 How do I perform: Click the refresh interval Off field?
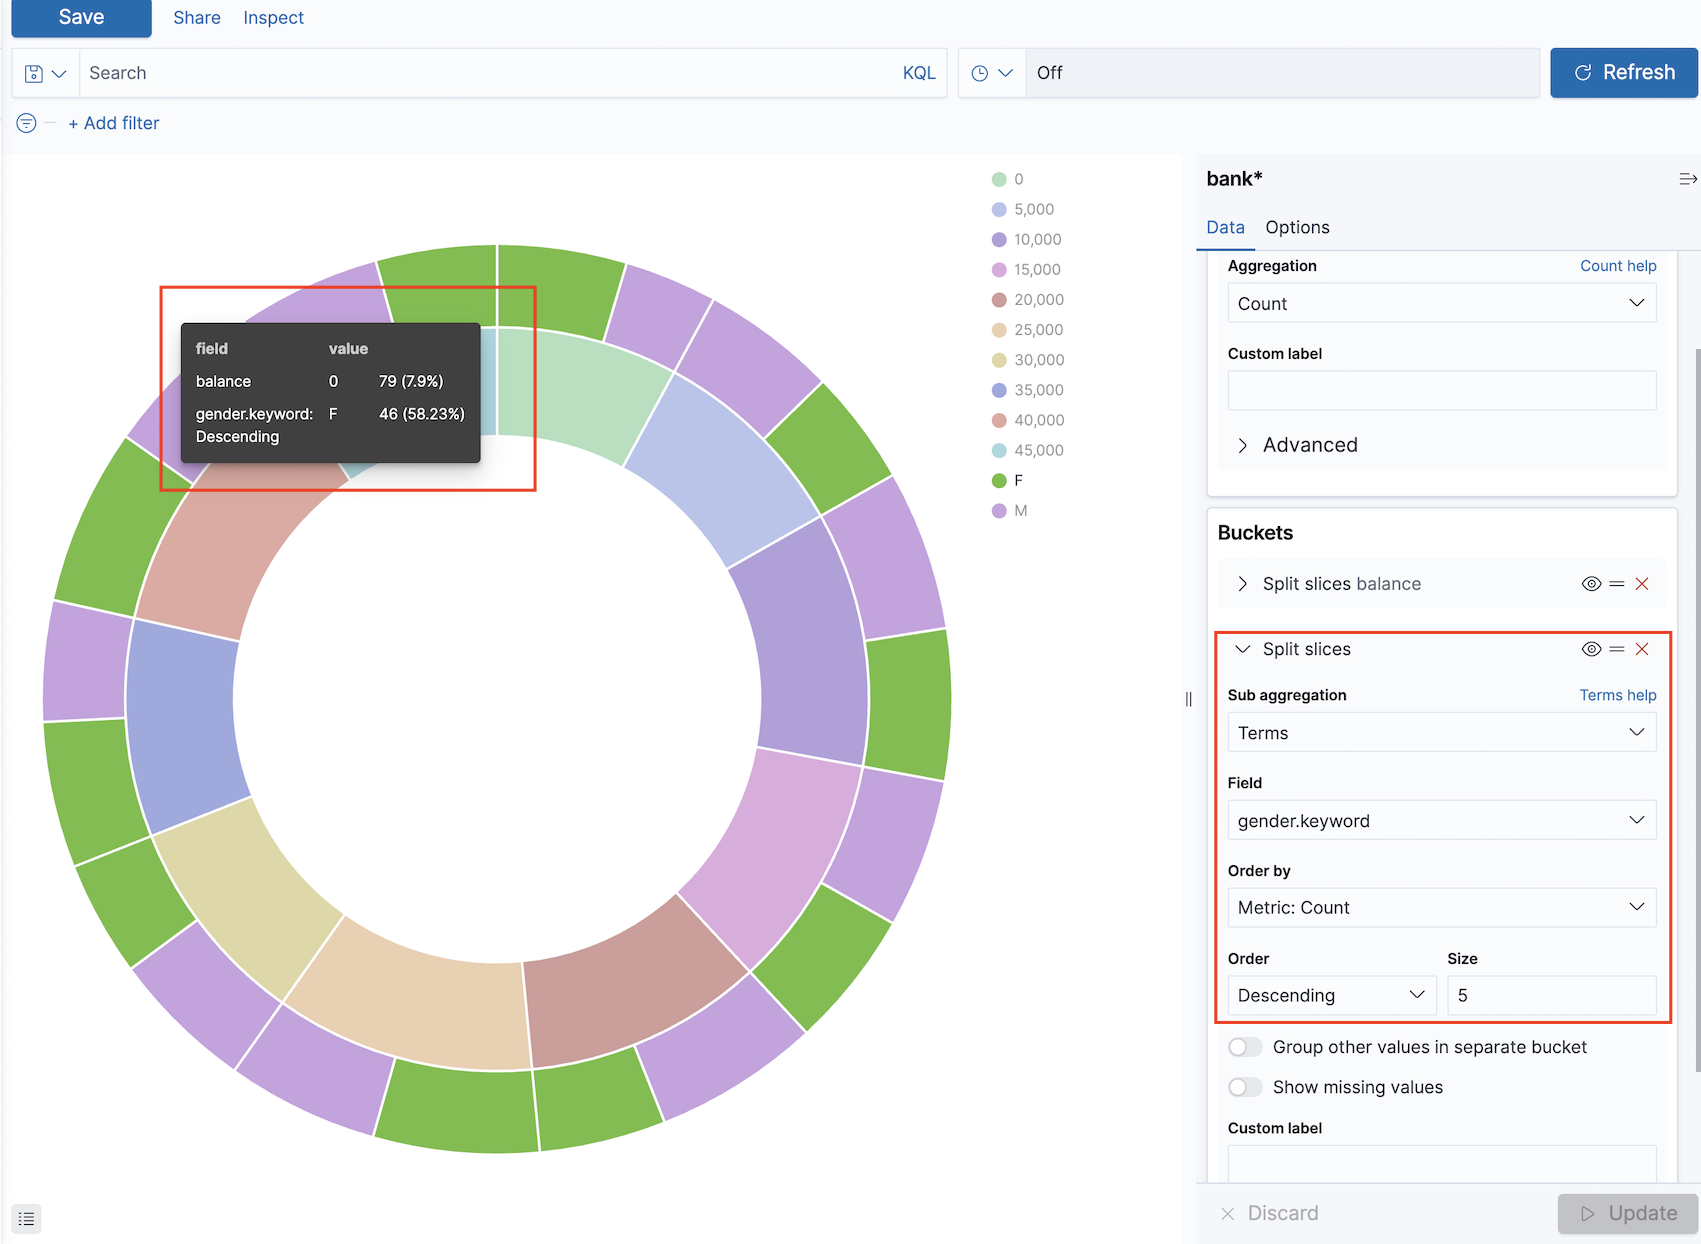point(1282,73)
